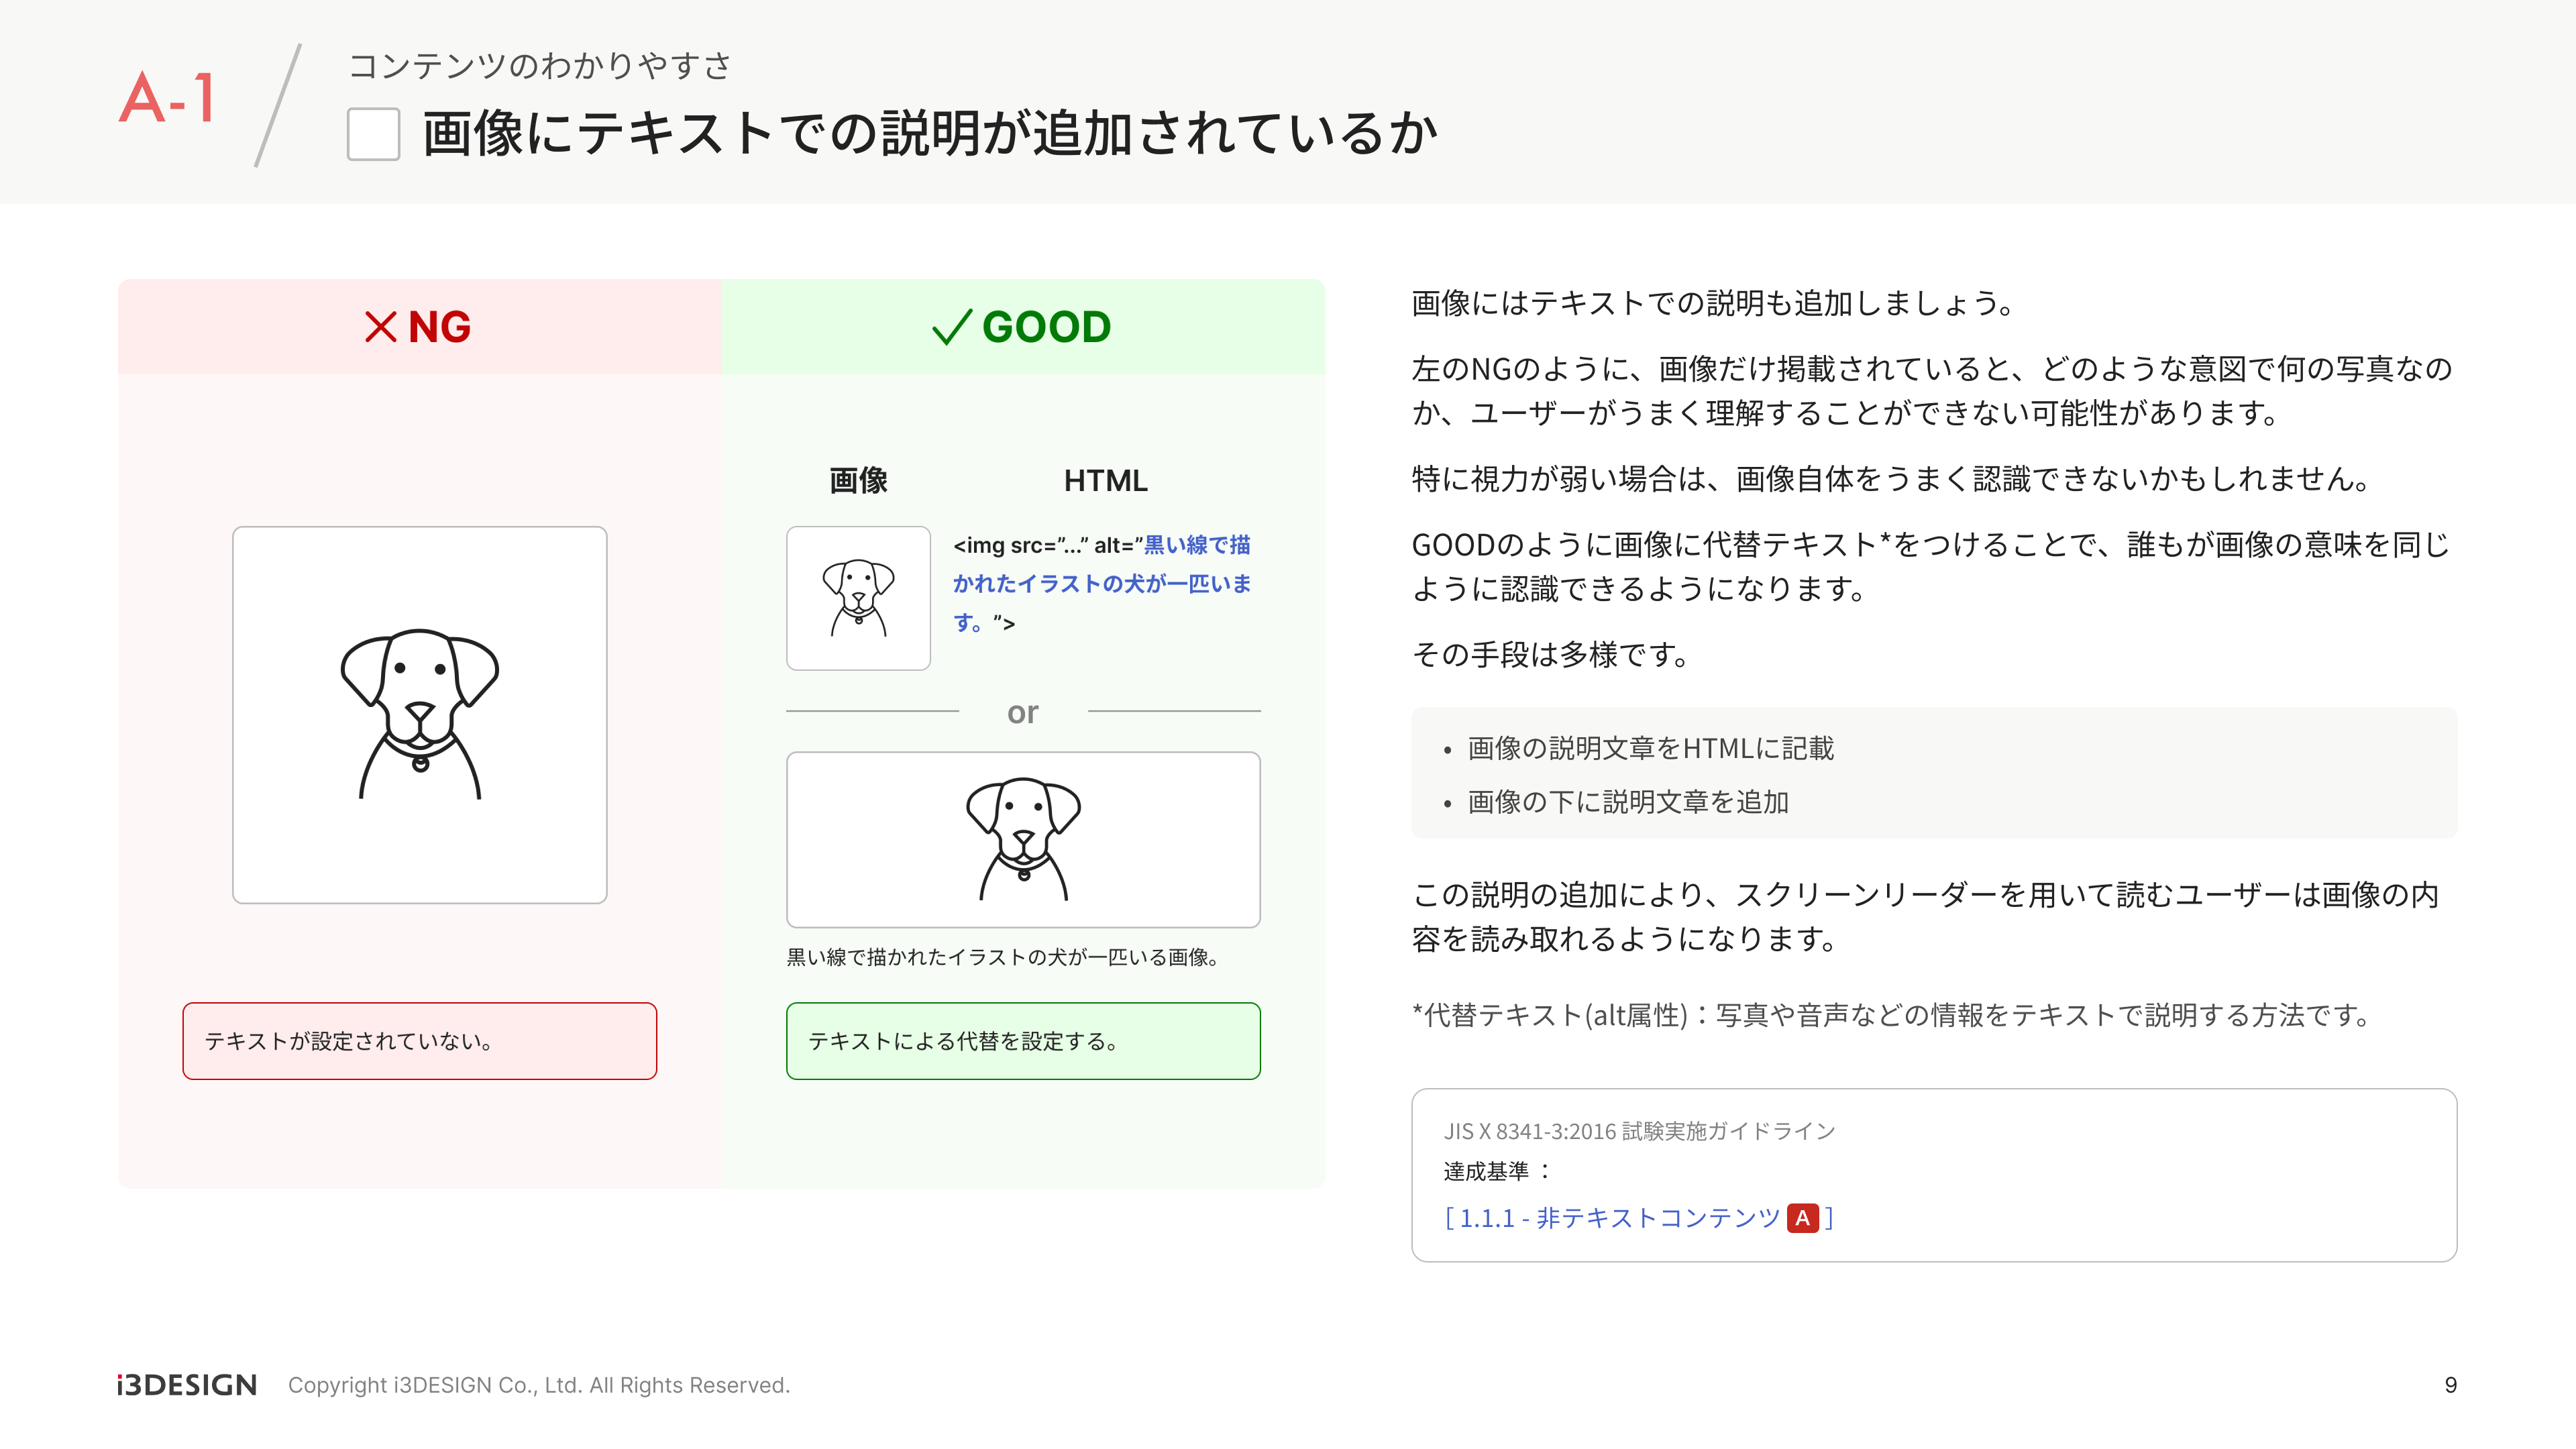Click the dog illustration below the "or" divider

click(x=1023, y=839)
